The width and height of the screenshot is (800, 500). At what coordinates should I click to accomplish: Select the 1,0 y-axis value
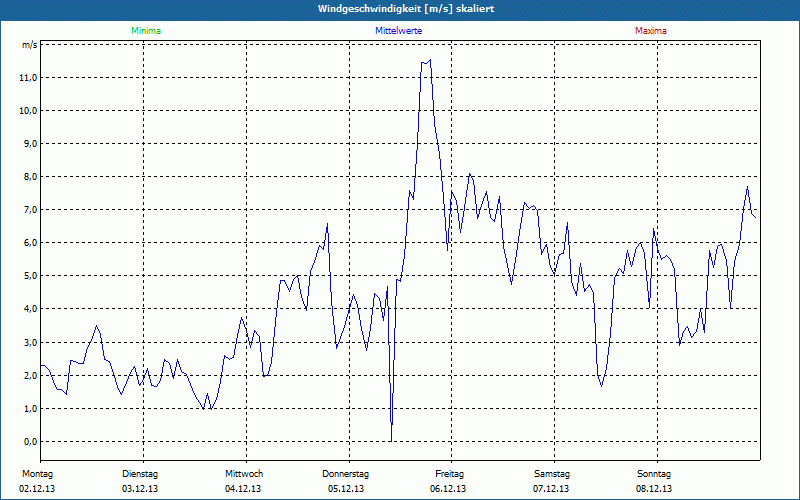pyautogui.click(x=31, y=409)
